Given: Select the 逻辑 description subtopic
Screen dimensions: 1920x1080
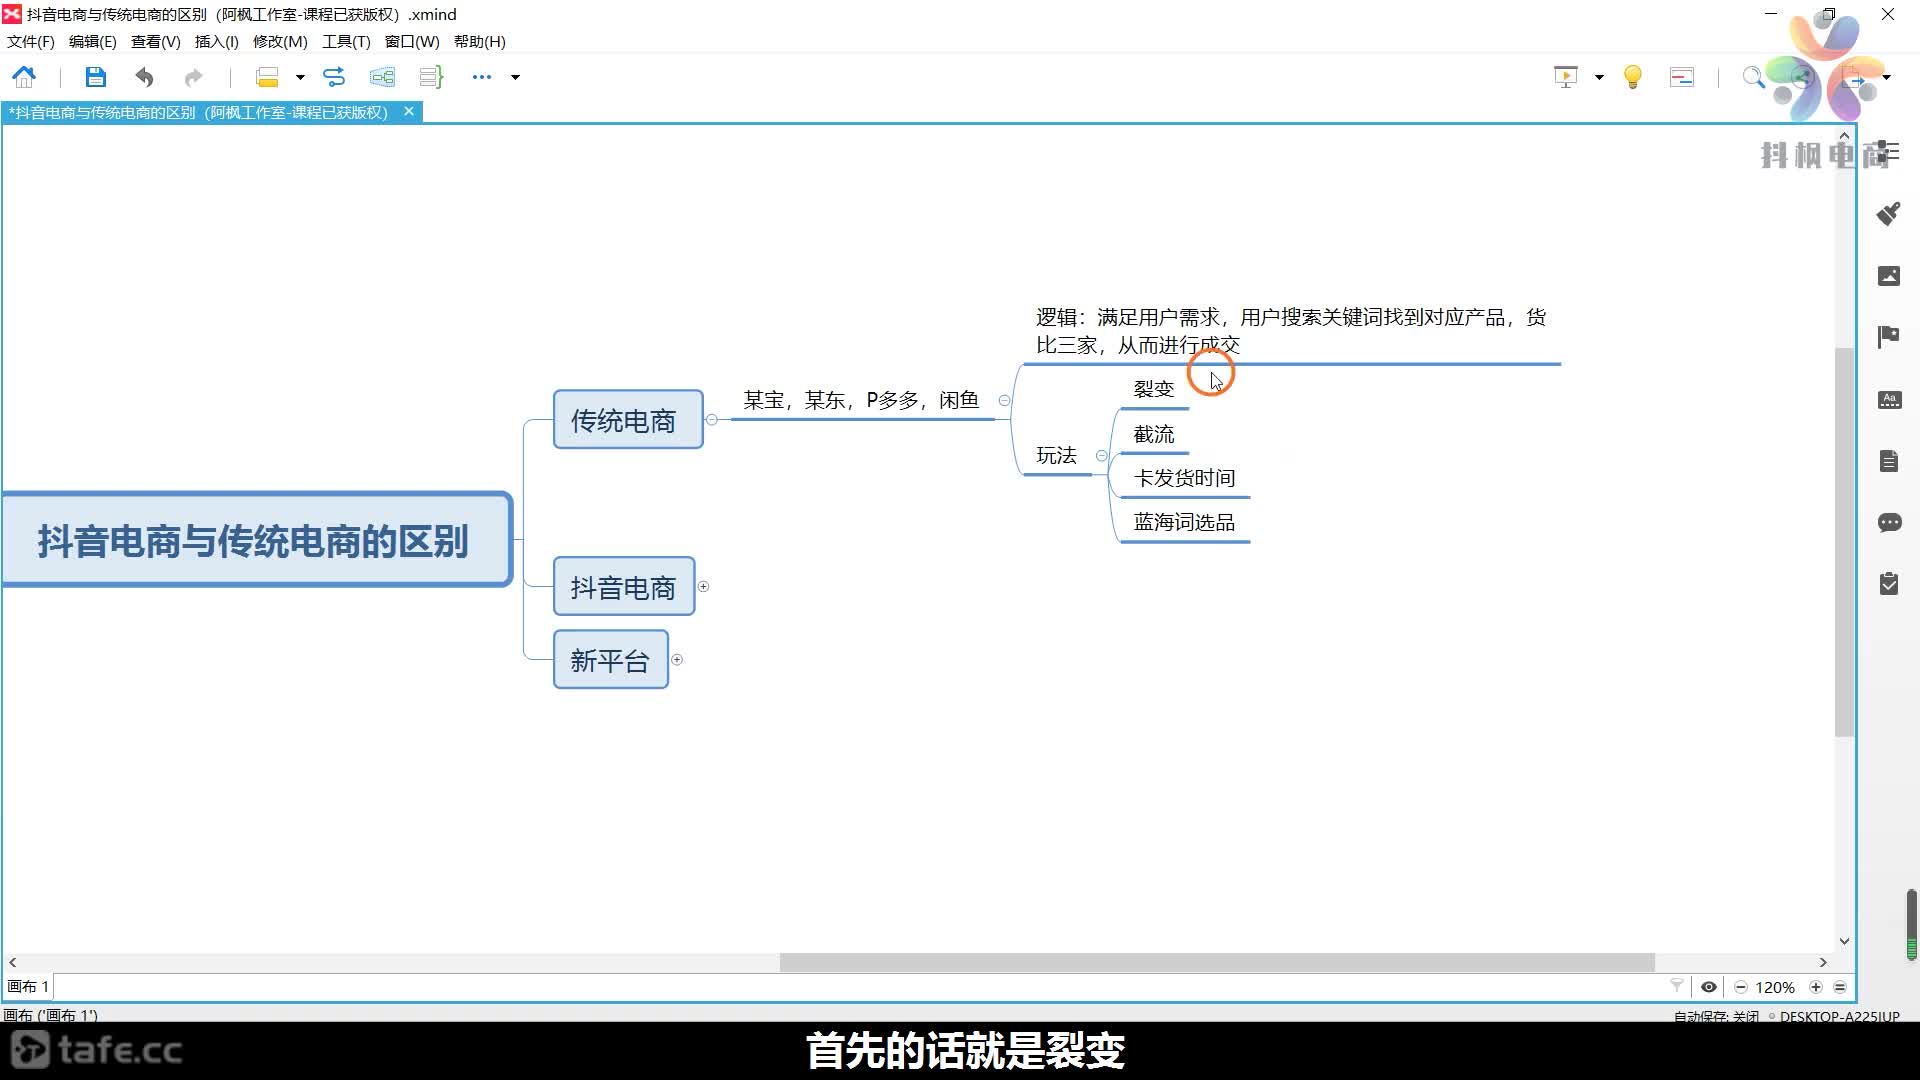Looking at the screenshot, I should tap(1291, 331).
